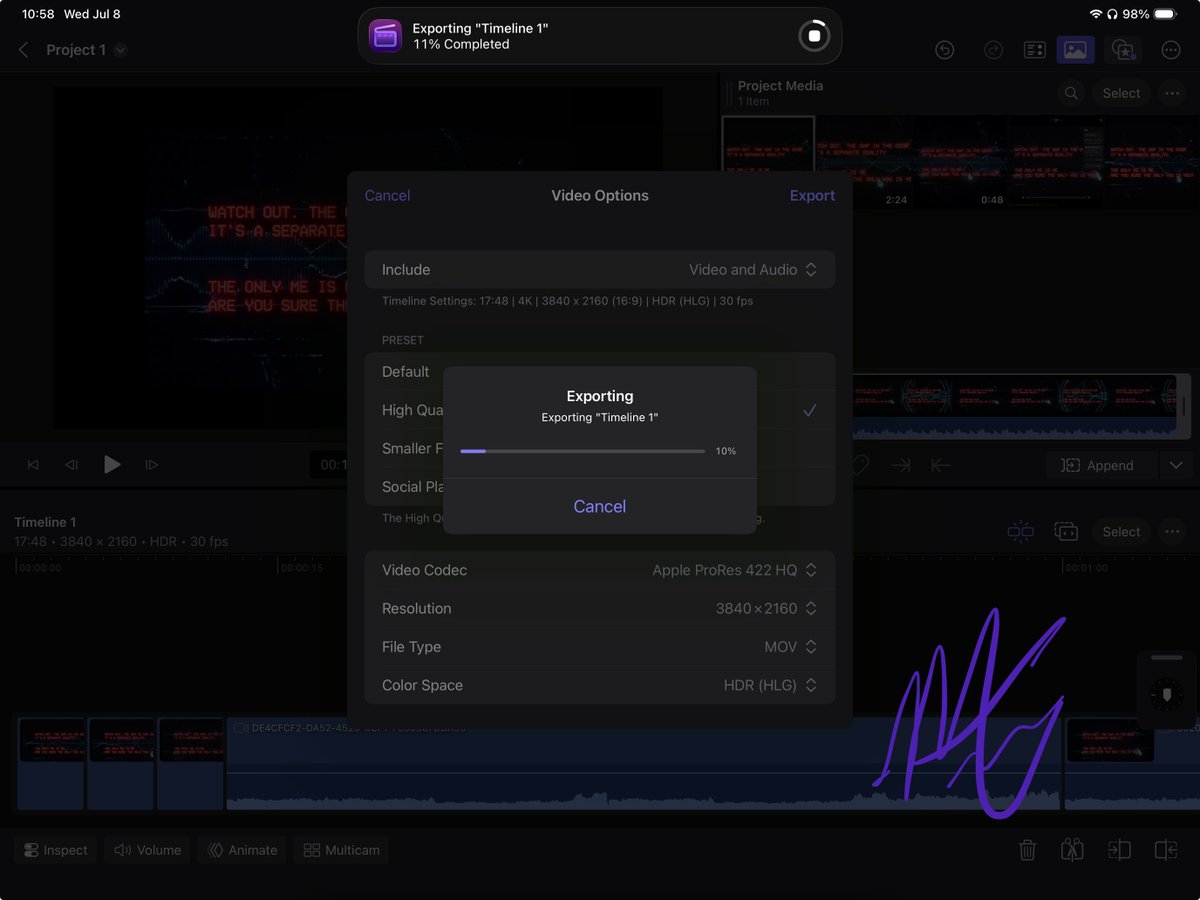Screen dimensions: 1200x900
Task: Open the Animate tab
Action: coord(241,850)
